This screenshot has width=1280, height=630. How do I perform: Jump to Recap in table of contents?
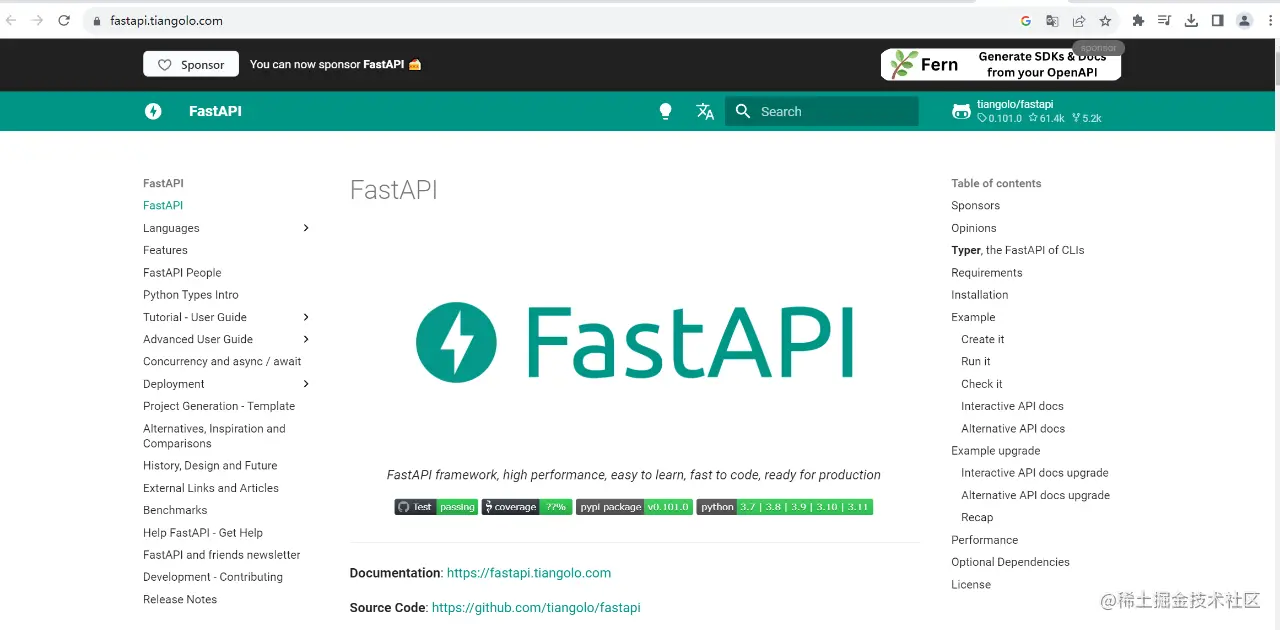pos(977,517)
